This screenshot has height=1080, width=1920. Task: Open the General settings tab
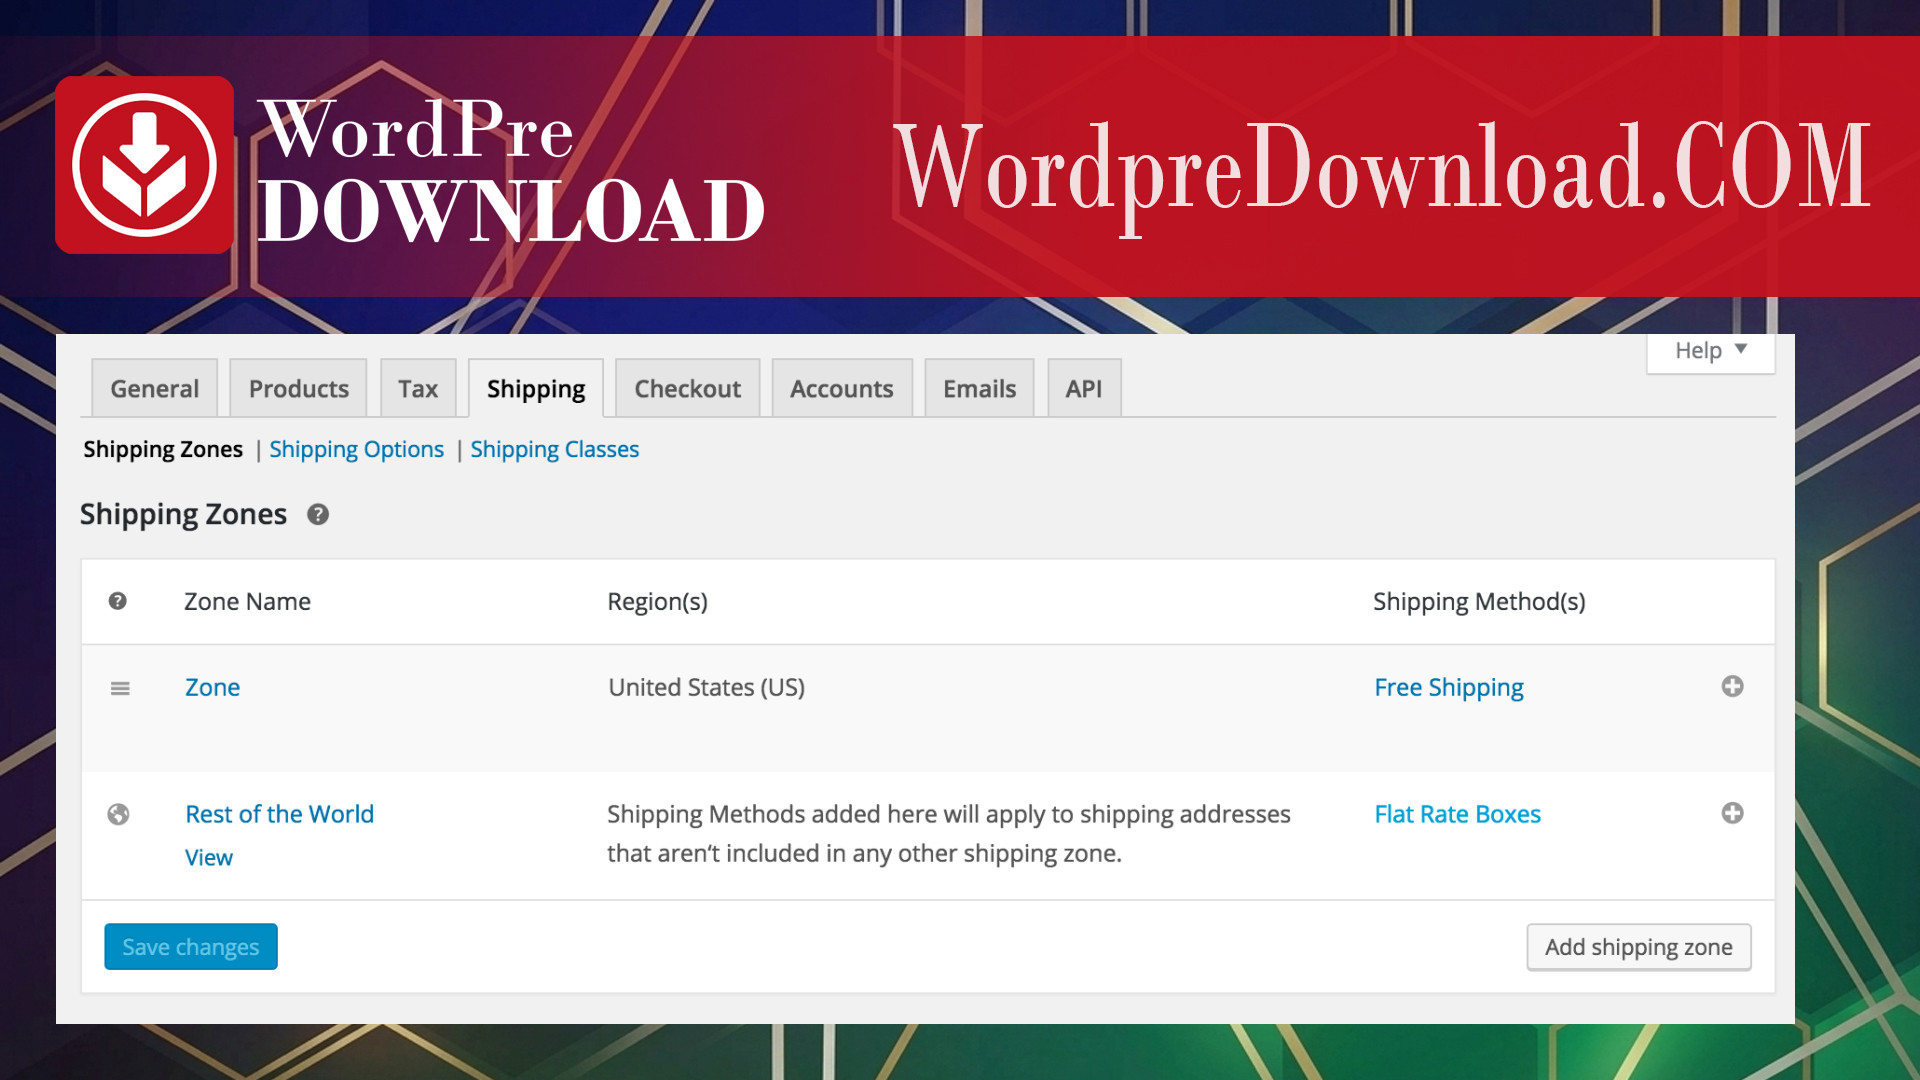pyautogui.click(x=155, y=388)
